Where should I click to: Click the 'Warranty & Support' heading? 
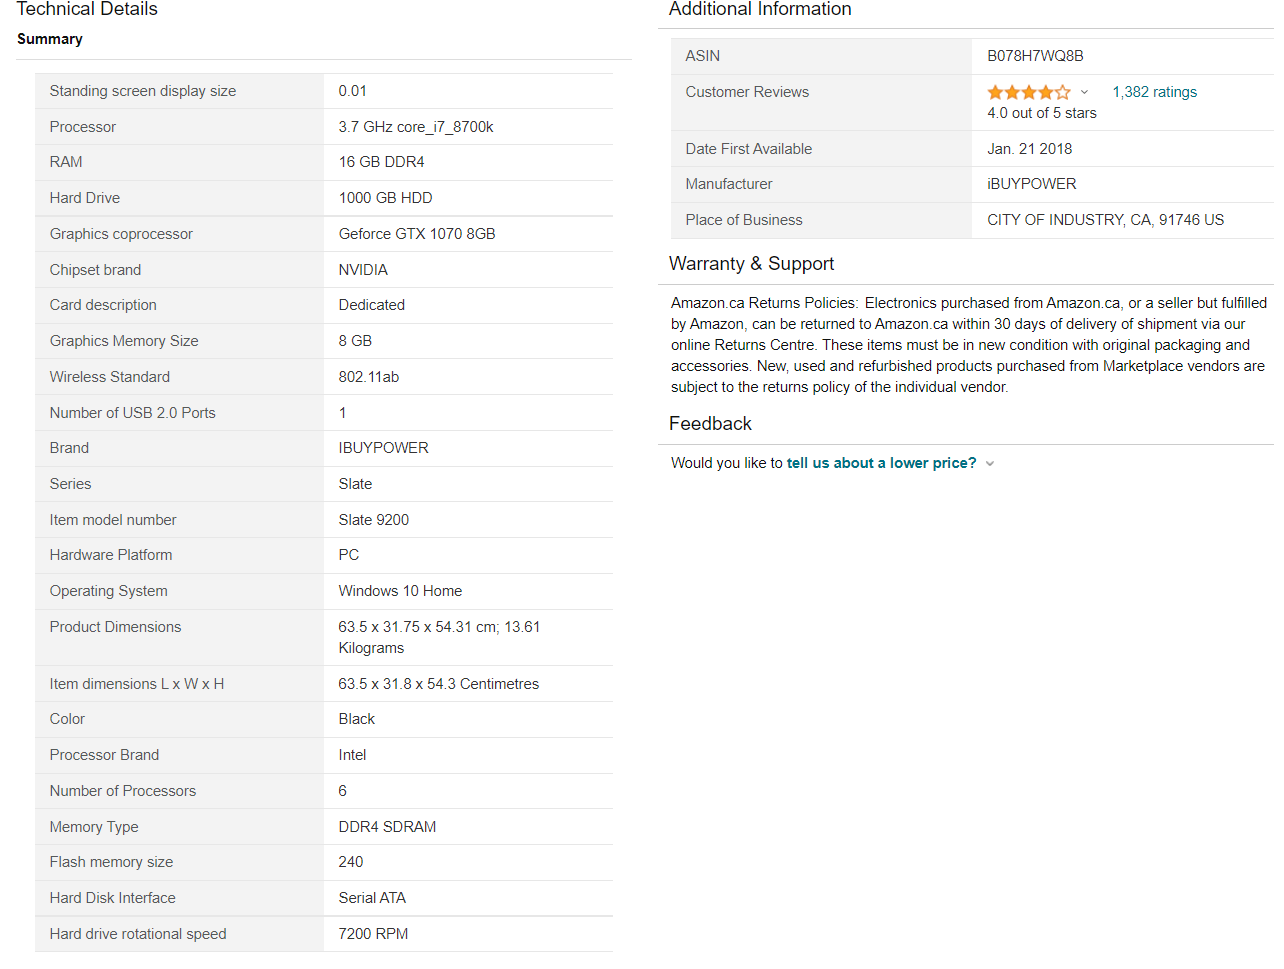coord(751,264)
